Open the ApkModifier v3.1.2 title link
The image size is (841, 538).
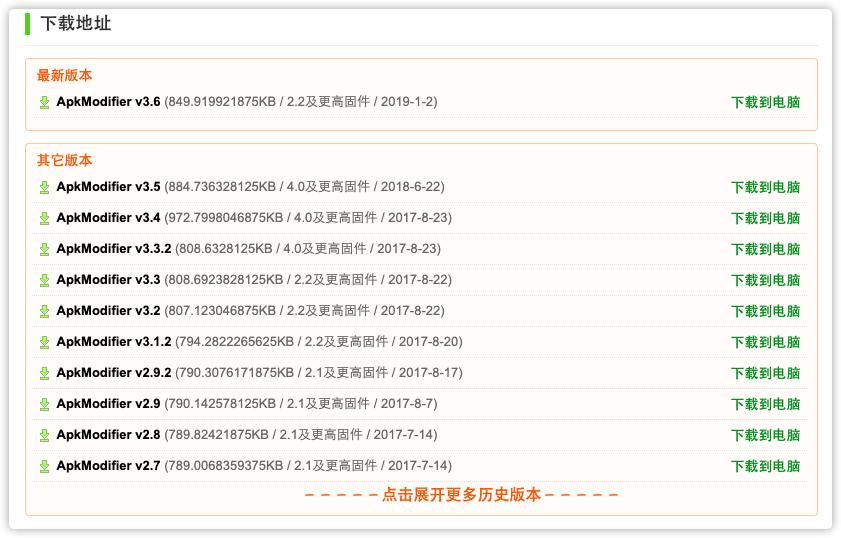click(x=114, y=342)
